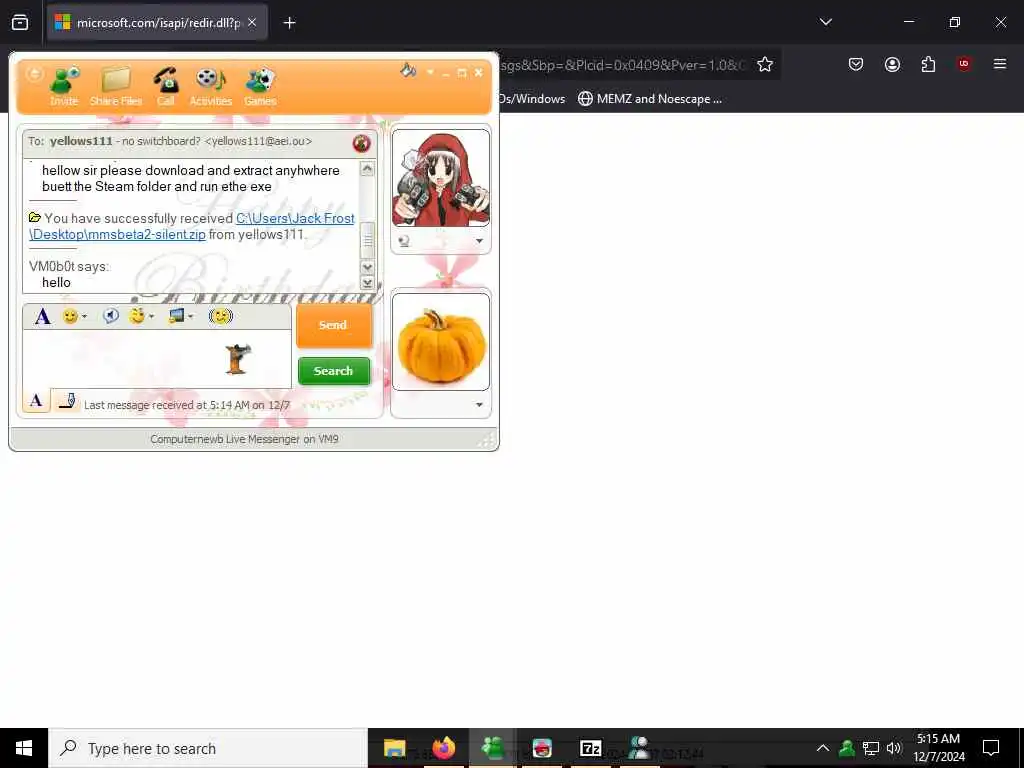
Task: Click the contact's anime display picture
Action: click(441, 178)
